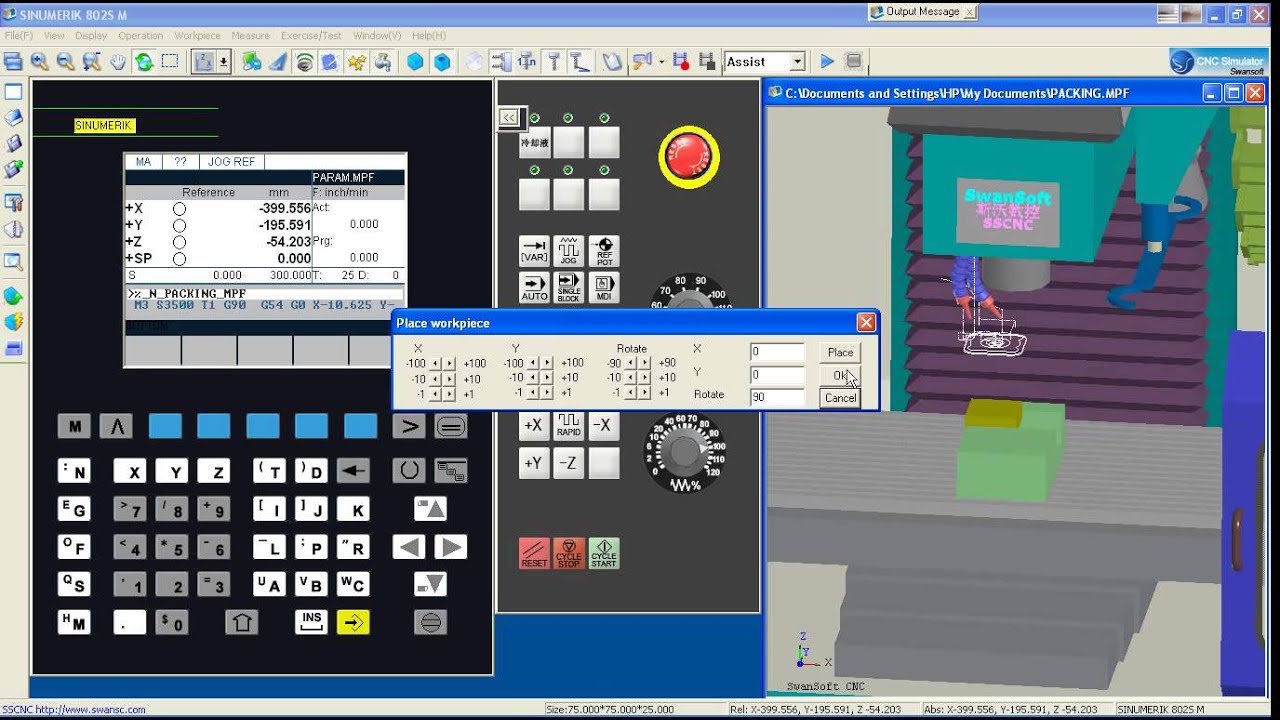Cancel the Place workpiece dialog

click(840, 398)
